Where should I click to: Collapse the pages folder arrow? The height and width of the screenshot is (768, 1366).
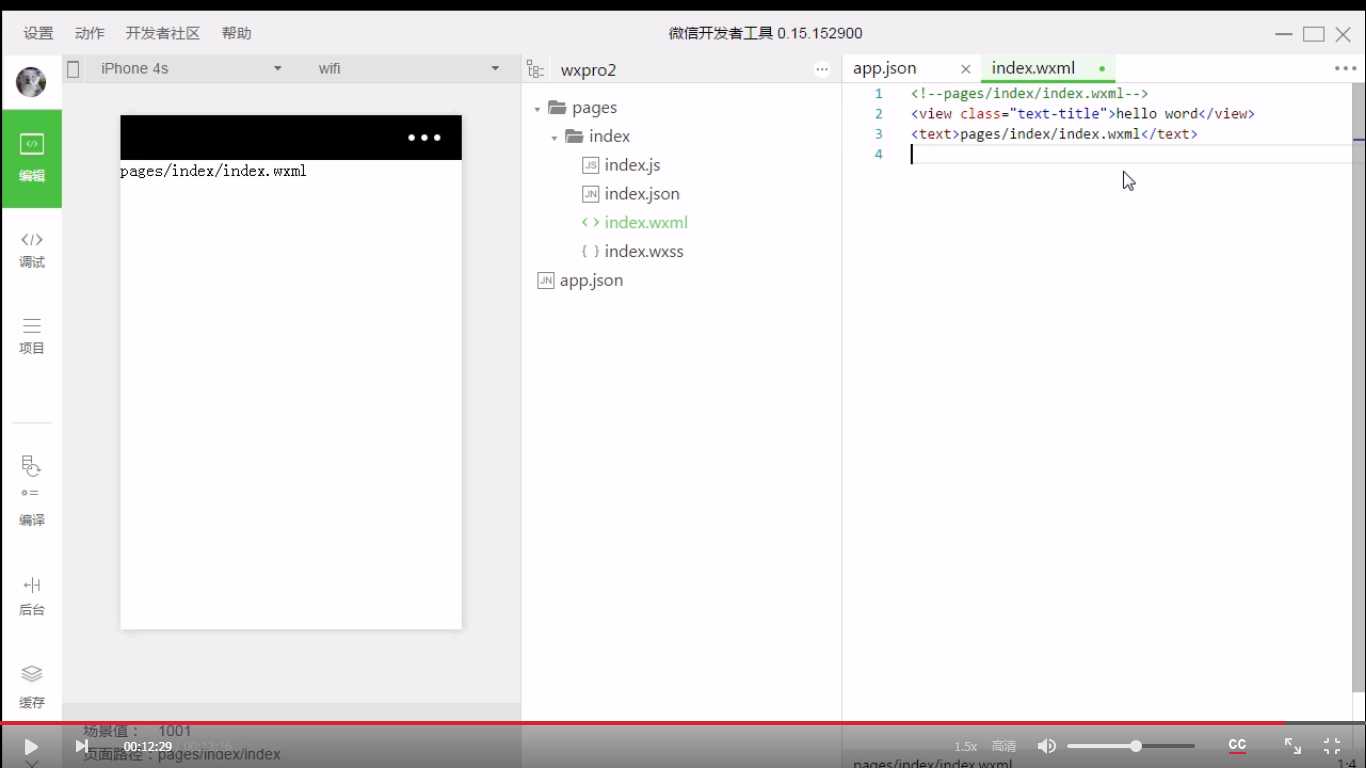click(537, 109)
